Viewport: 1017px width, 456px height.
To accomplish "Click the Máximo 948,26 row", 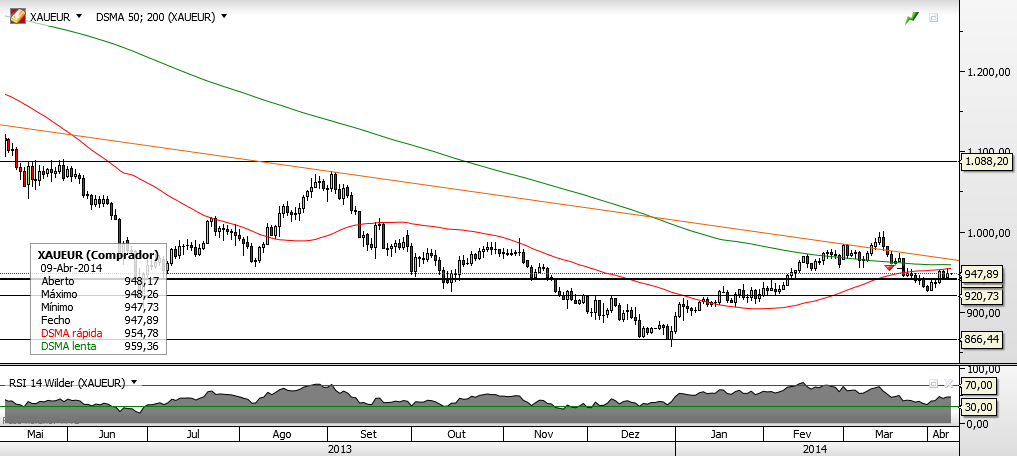I will pos(99,294).
